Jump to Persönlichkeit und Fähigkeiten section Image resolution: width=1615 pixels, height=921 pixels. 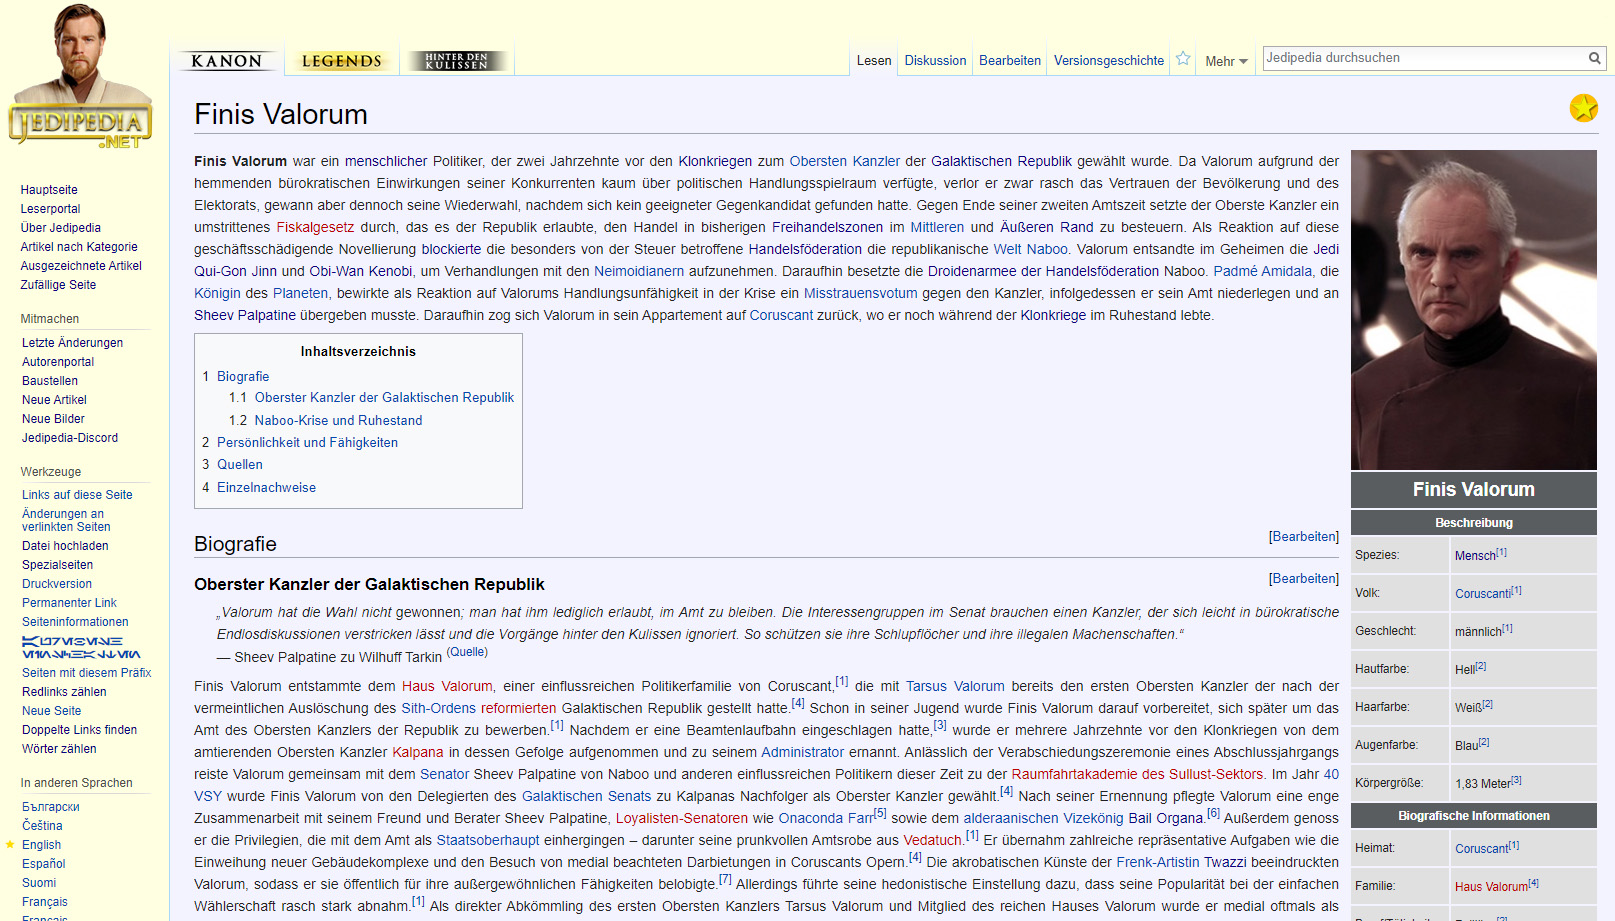coord(307,443)
